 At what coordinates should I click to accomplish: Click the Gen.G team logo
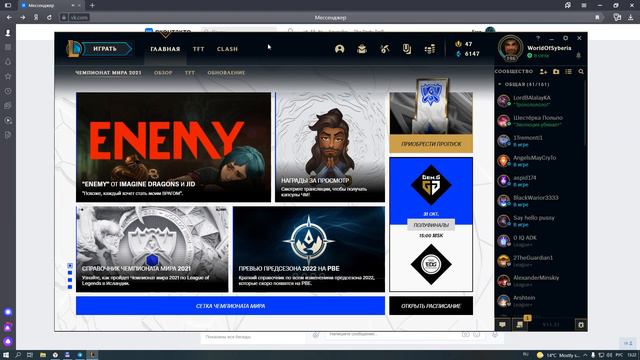click(x=431, y=185)
